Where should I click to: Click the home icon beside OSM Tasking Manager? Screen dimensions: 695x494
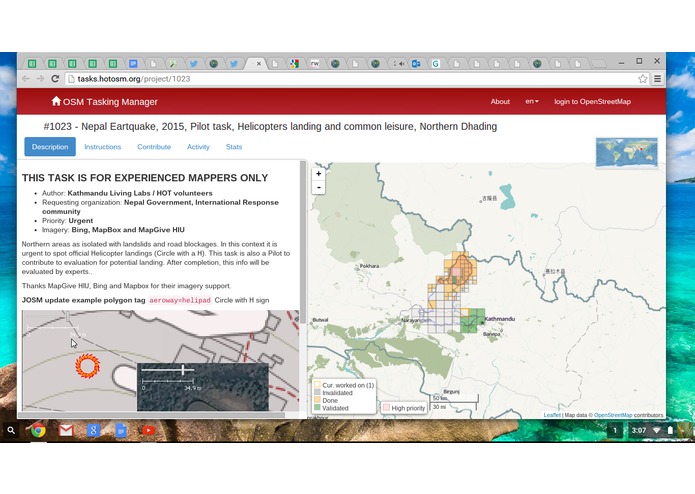[56, 101]
